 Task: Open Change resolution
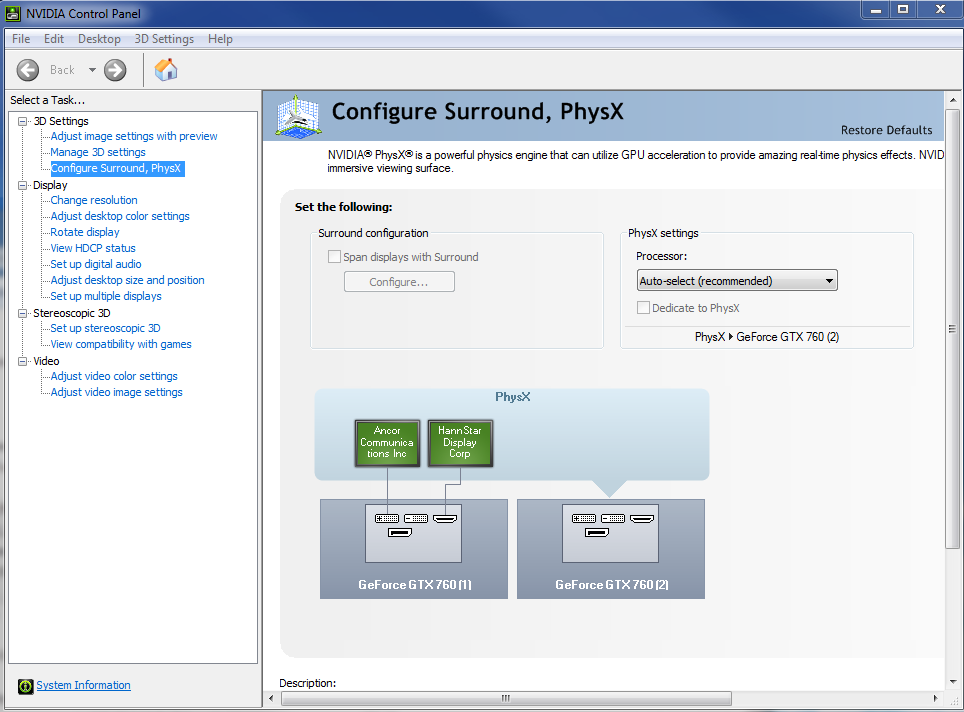coord(94,200)
